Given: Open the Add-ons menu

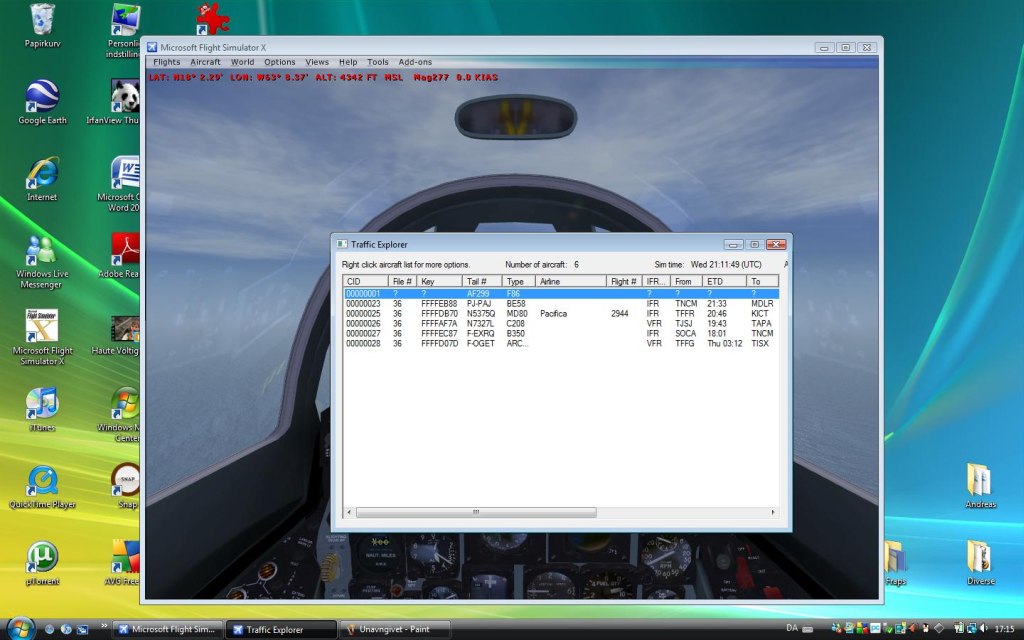Looking at the screenshot, I should (x=415, y=62).
